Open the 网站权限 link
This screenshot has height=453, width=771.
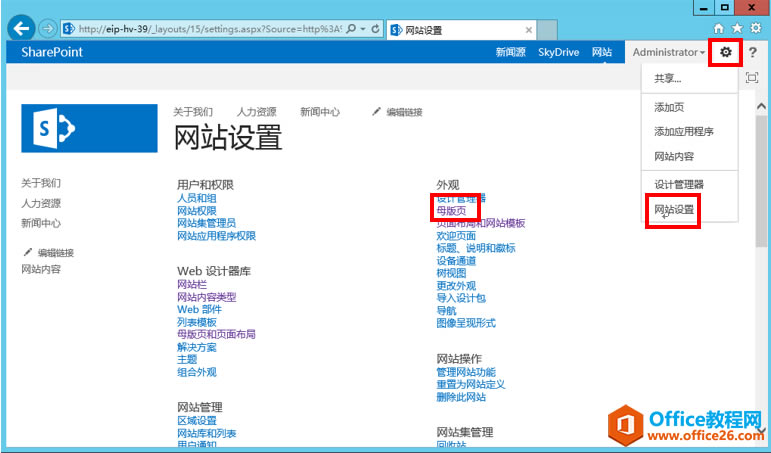coord(197,211)
